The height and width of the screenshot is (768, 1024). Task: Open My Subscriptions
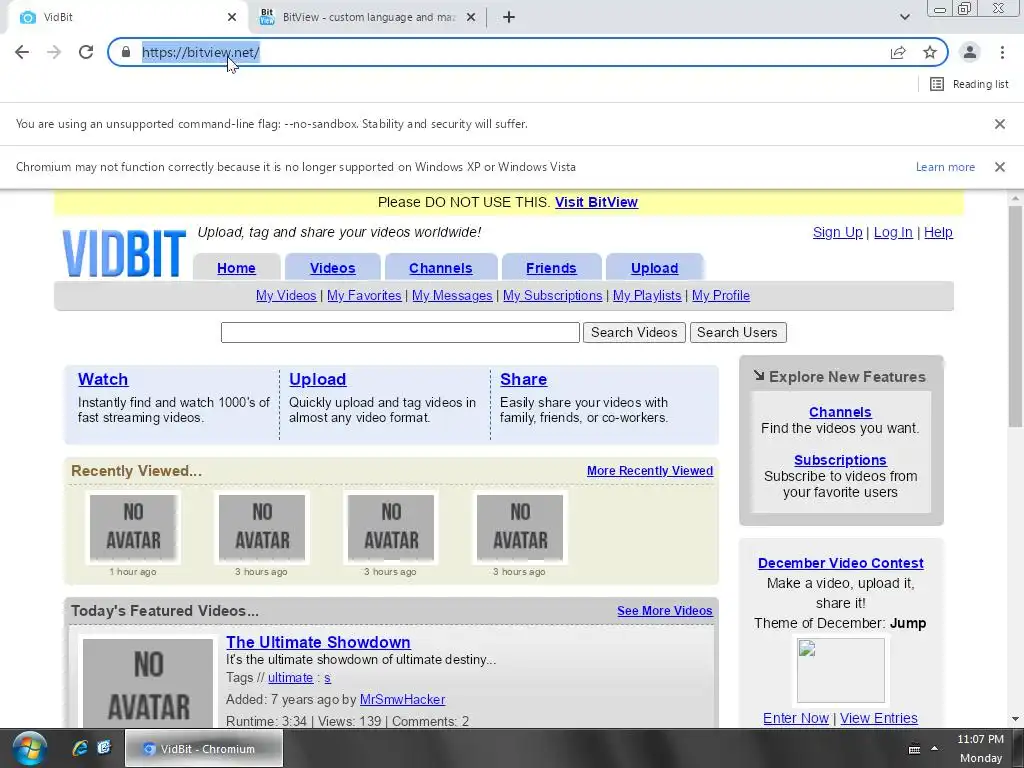coord(552,296)
